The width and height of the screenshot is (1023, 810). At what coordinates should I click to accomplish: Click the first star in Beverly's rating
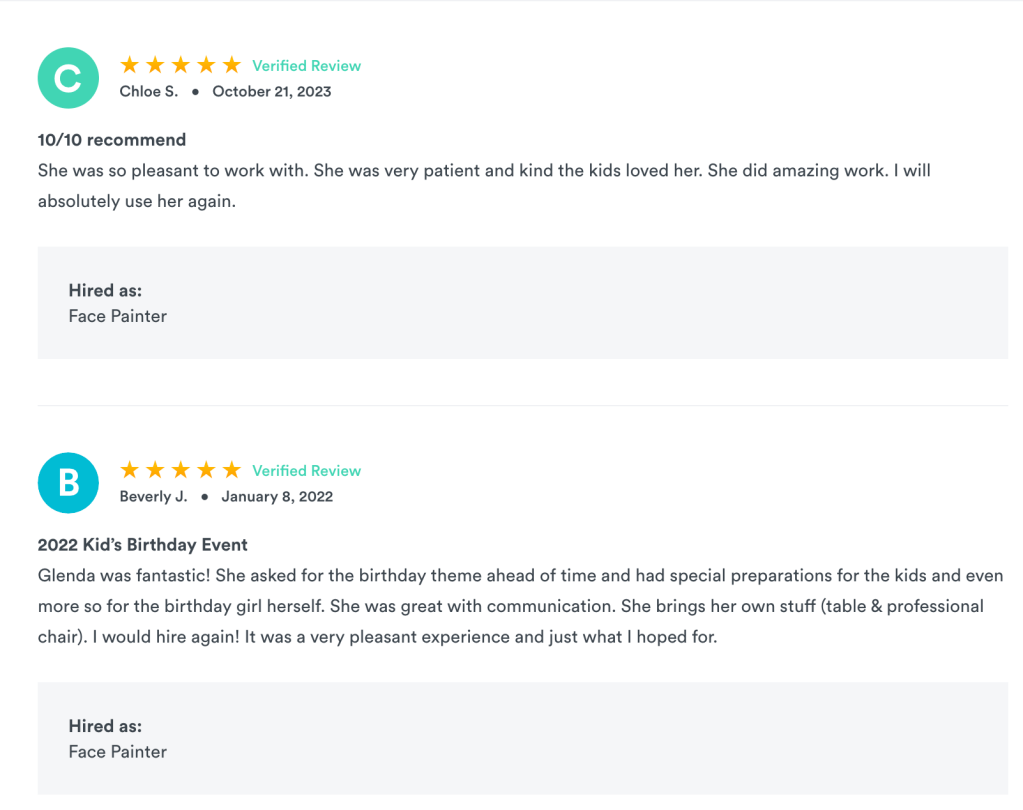pyautogui.click(x=130, y=470)
